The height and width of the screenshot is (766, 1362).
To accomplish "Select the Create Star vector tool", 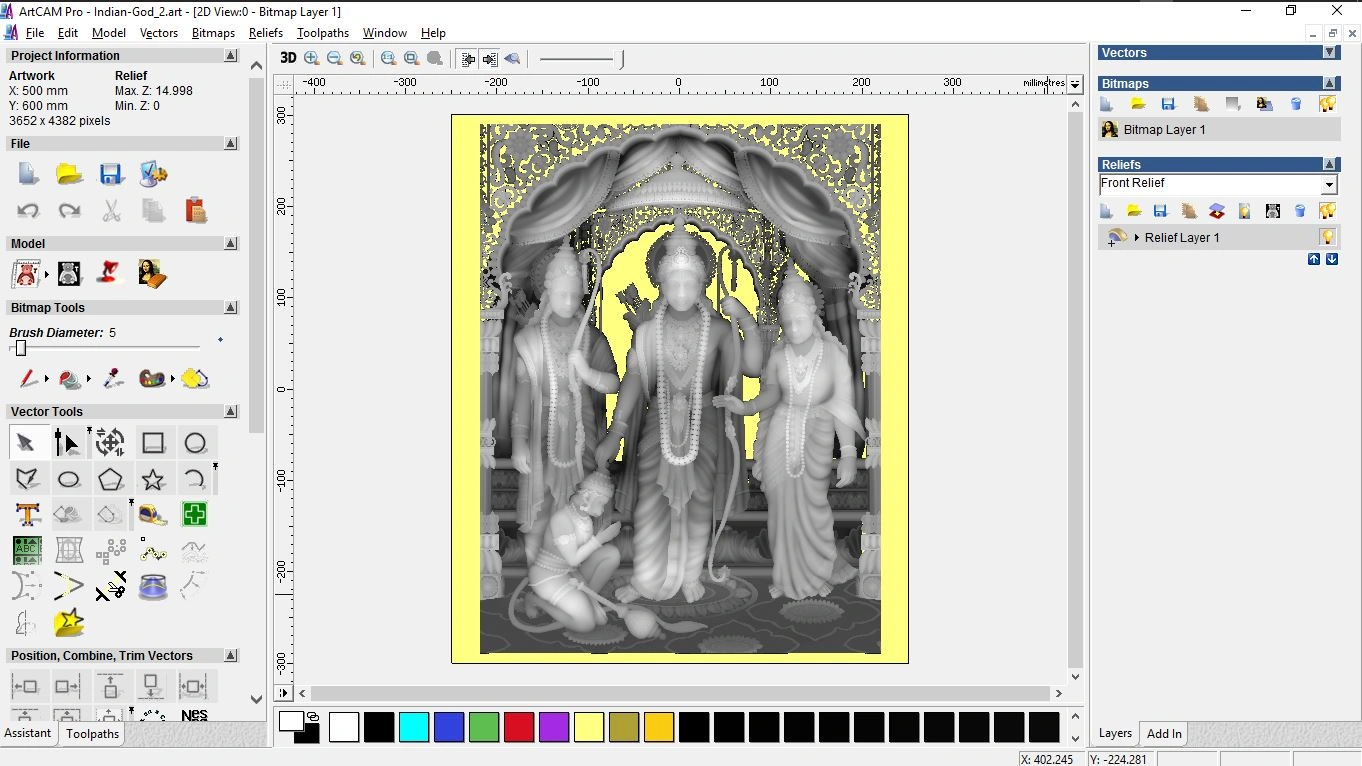I will (154, 478).
